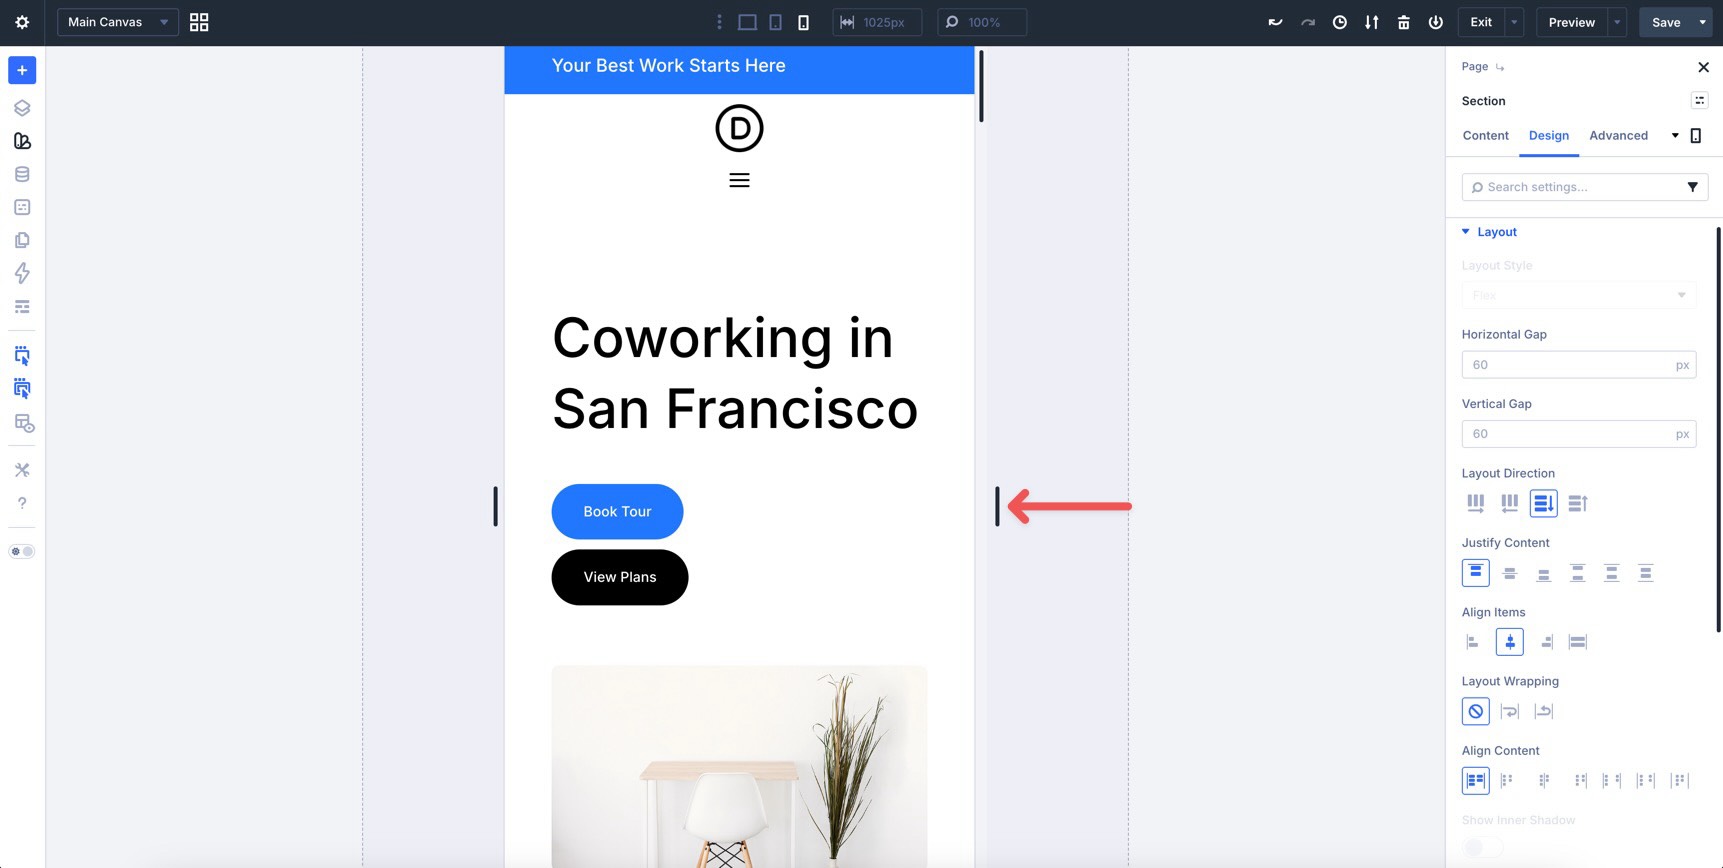The width and height of the screenshot is (1723, 868).
Task: Open builder settings gear icon
Action: [x=22, y=22]
